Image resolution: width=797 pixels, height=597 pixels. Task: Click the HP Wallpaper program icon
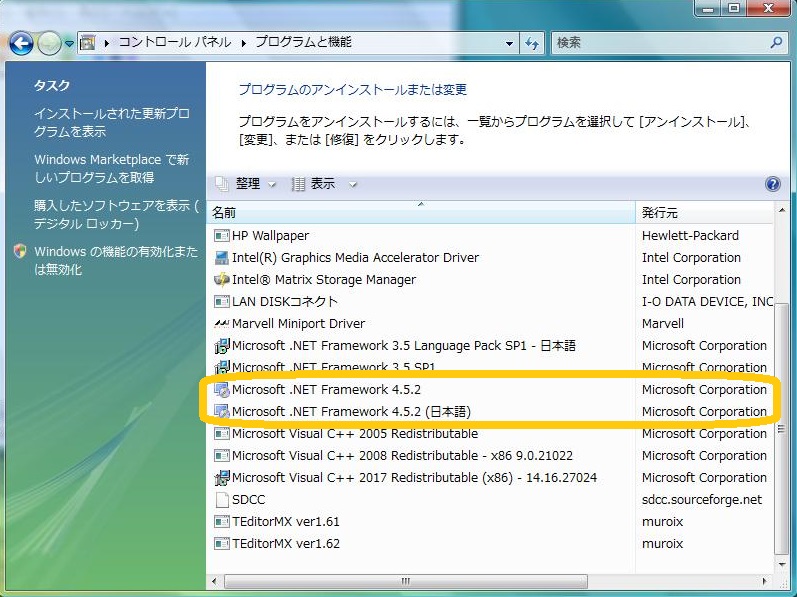[222, 236]
